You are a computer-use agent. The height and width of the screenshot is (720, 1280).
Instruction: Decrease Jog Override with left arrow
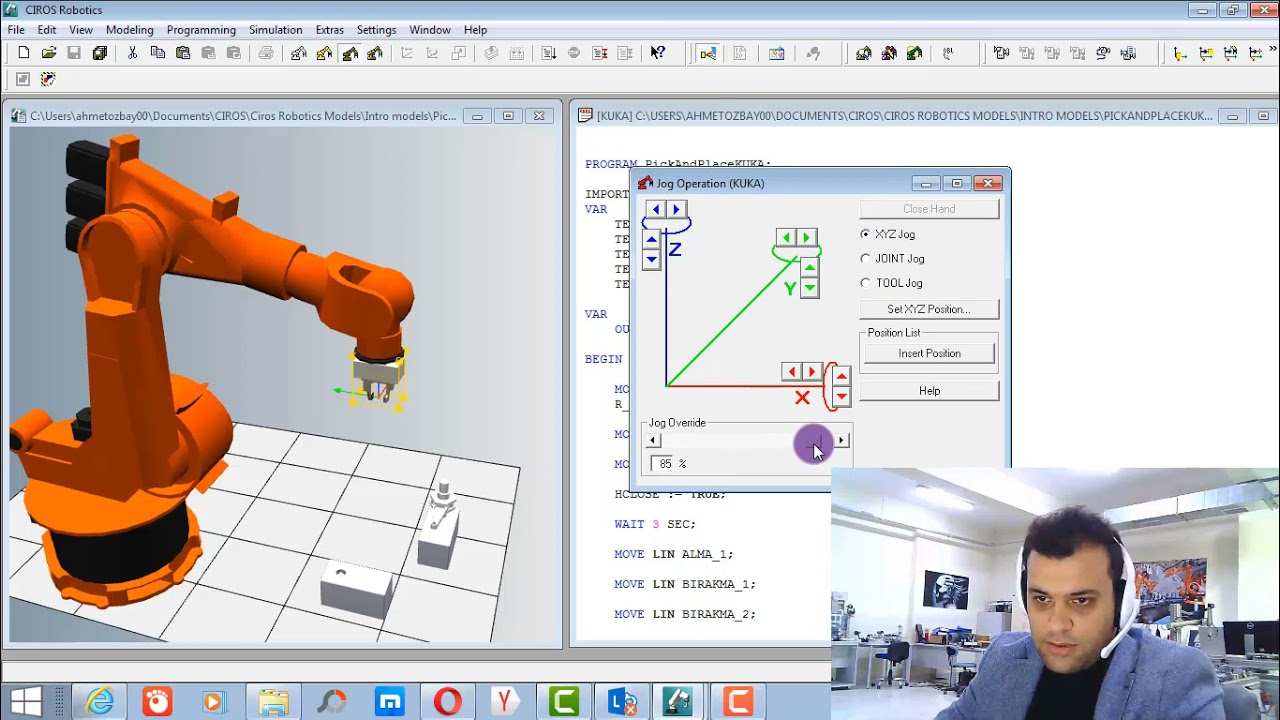pyautogui.click(x=653, y=440)
